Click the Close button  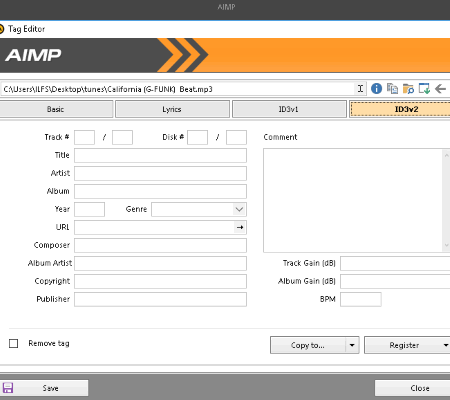pos(413,388)
